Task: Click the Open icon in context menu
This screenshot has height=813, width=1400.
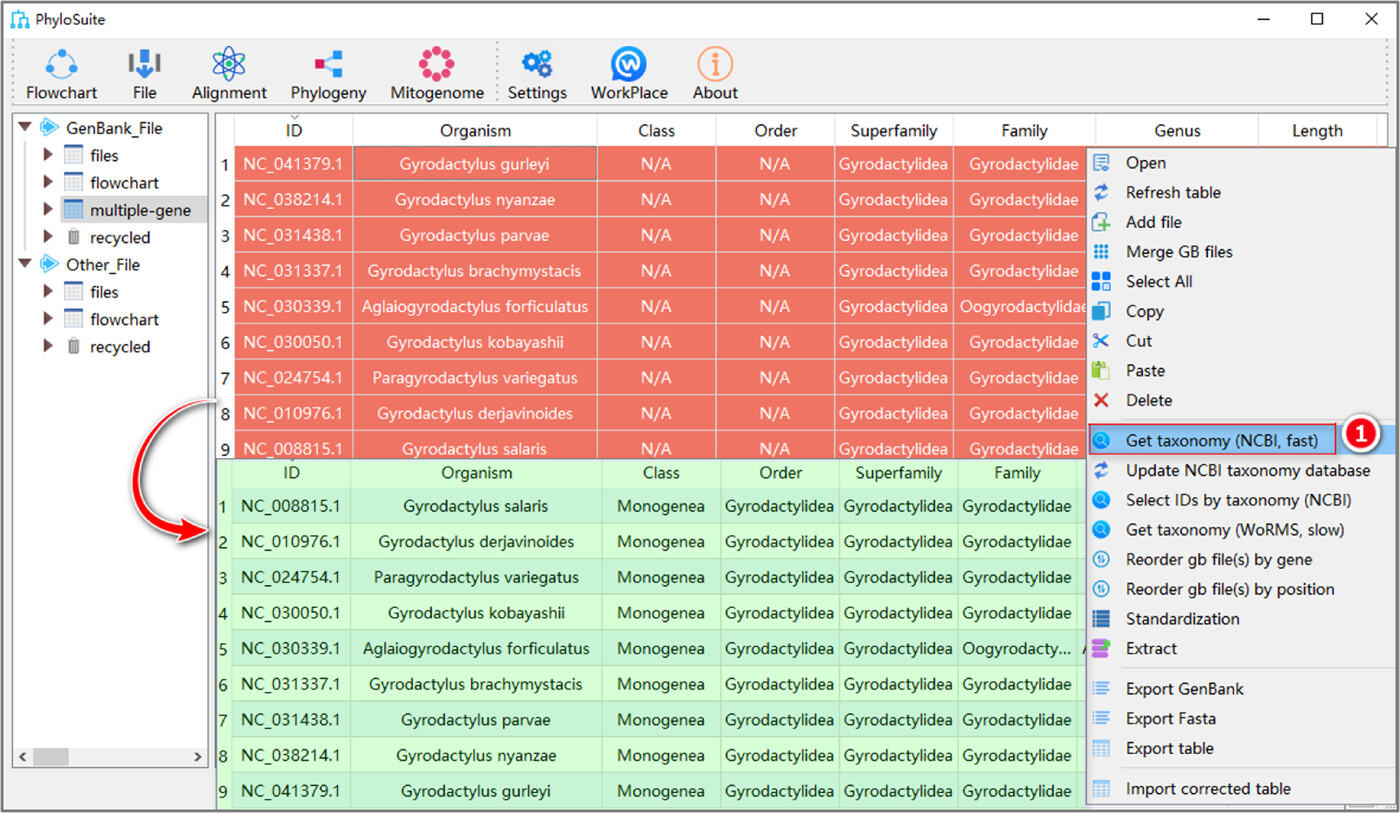Action: [x=1101, y=163]
